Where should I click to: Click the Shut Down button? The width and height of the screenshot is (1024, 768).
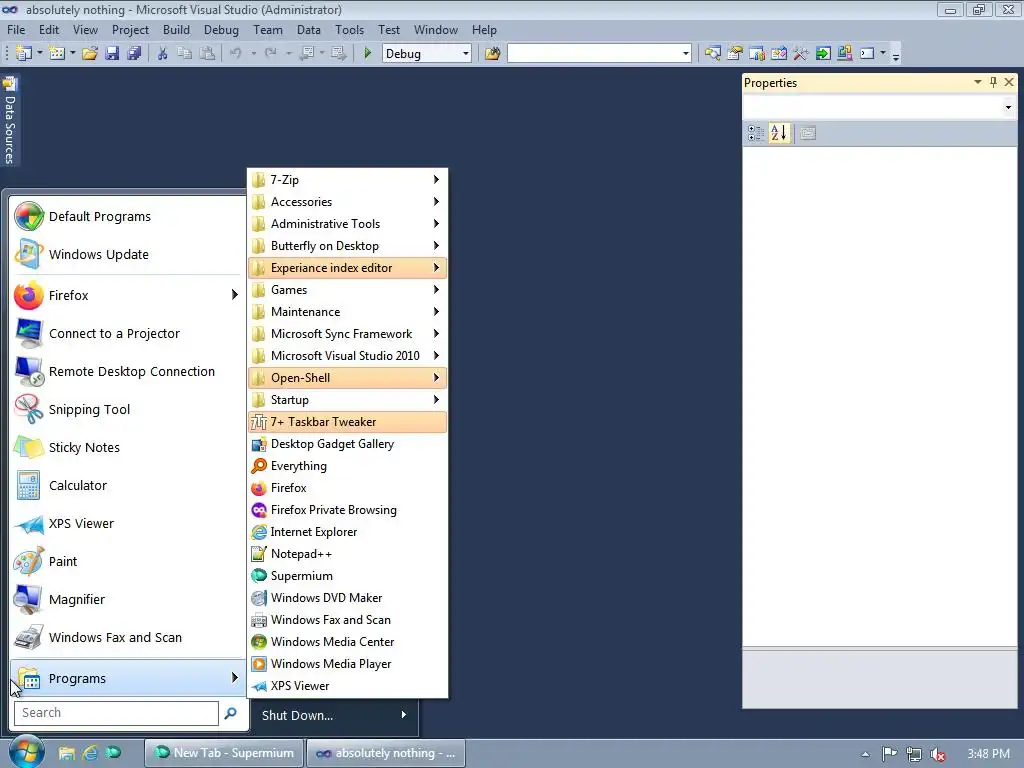pyautogui.click(x=298, y=715)
